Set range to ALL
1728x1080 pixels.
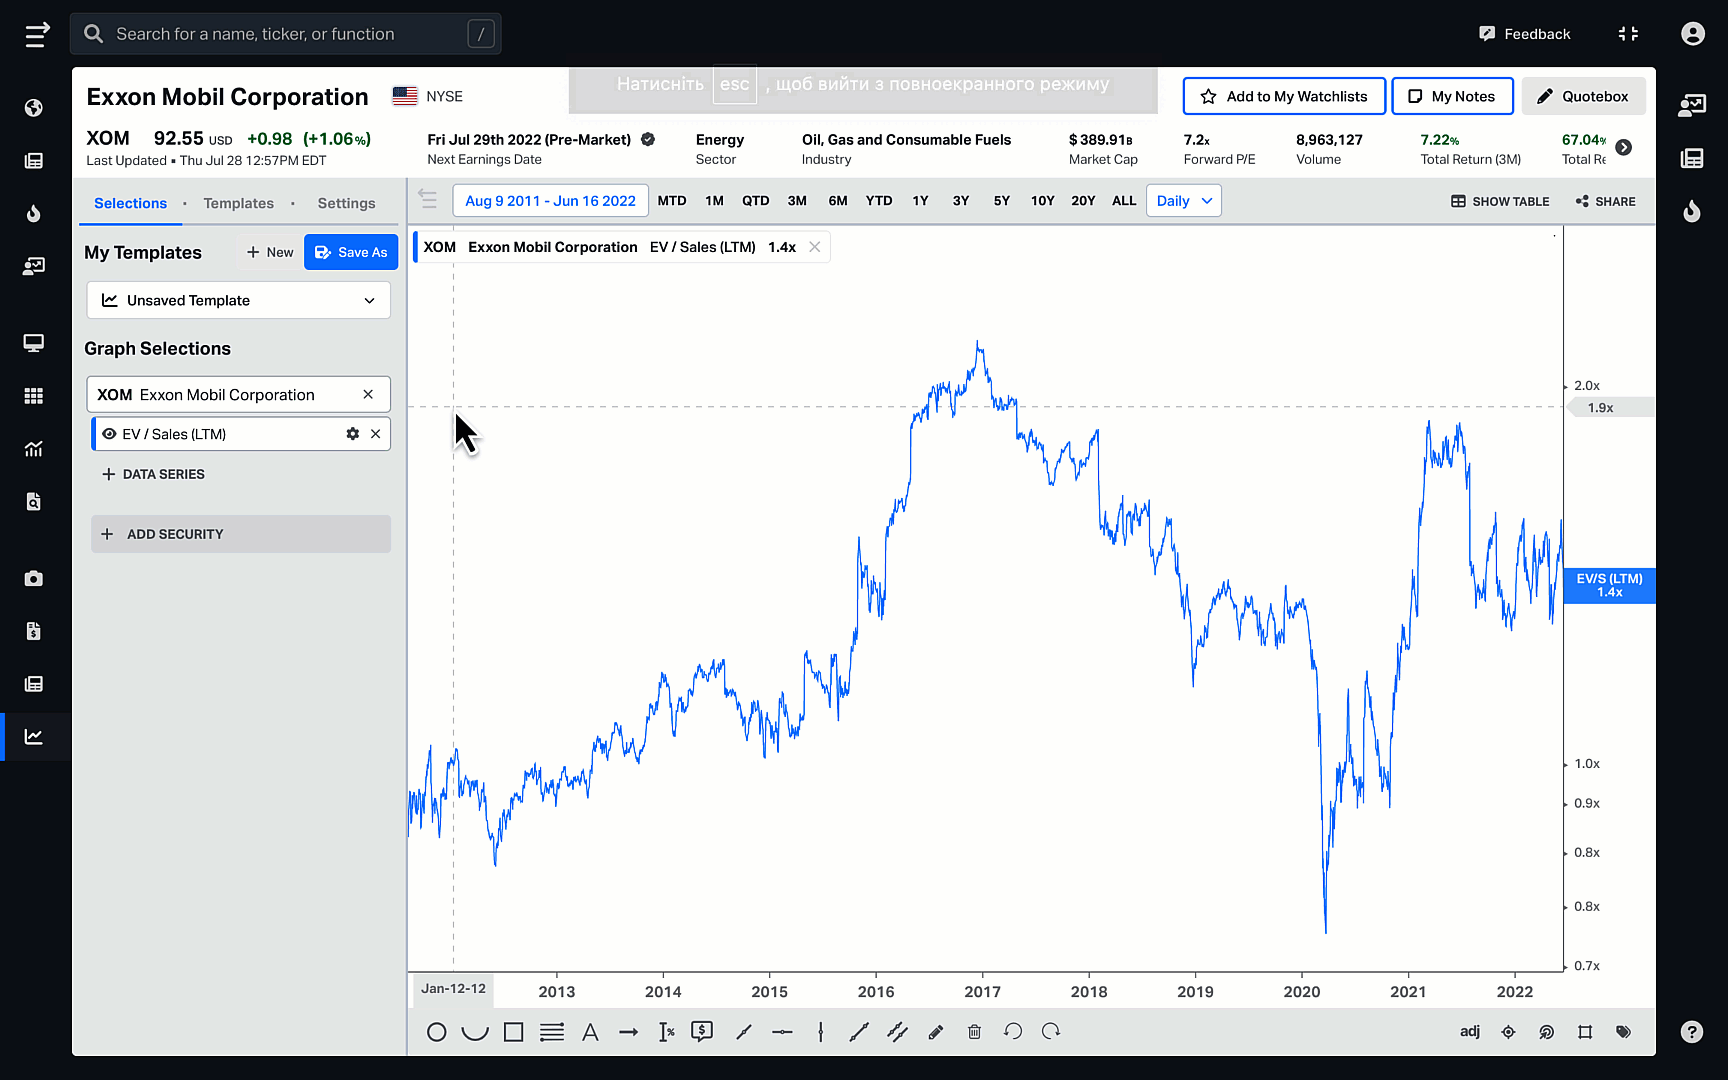tap(1124, 201)
